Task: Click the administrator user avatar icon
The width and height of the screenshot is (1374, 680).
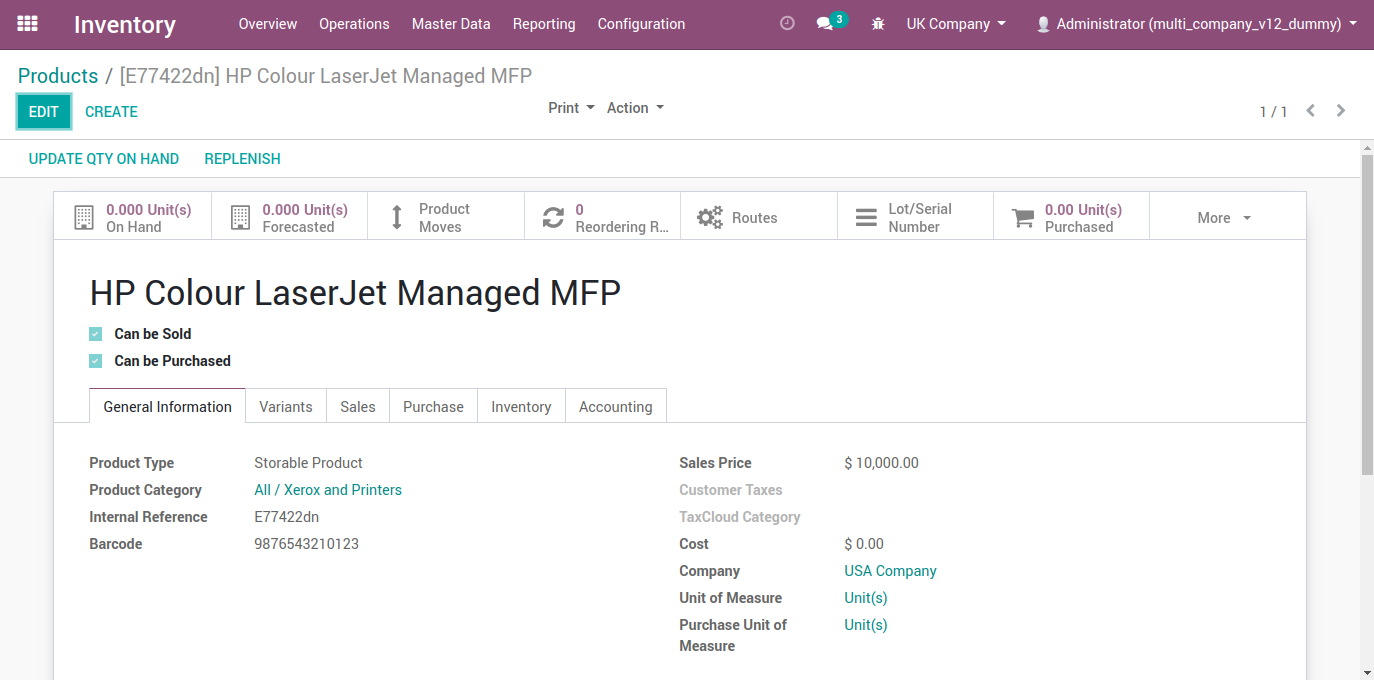Action: [1043, 24]
